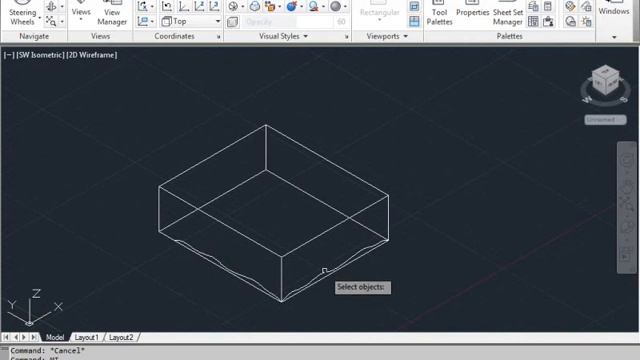Click the Navigate panel title
Image resolution: width=640 pixels, height=360 pixels.
click(34, 36)
